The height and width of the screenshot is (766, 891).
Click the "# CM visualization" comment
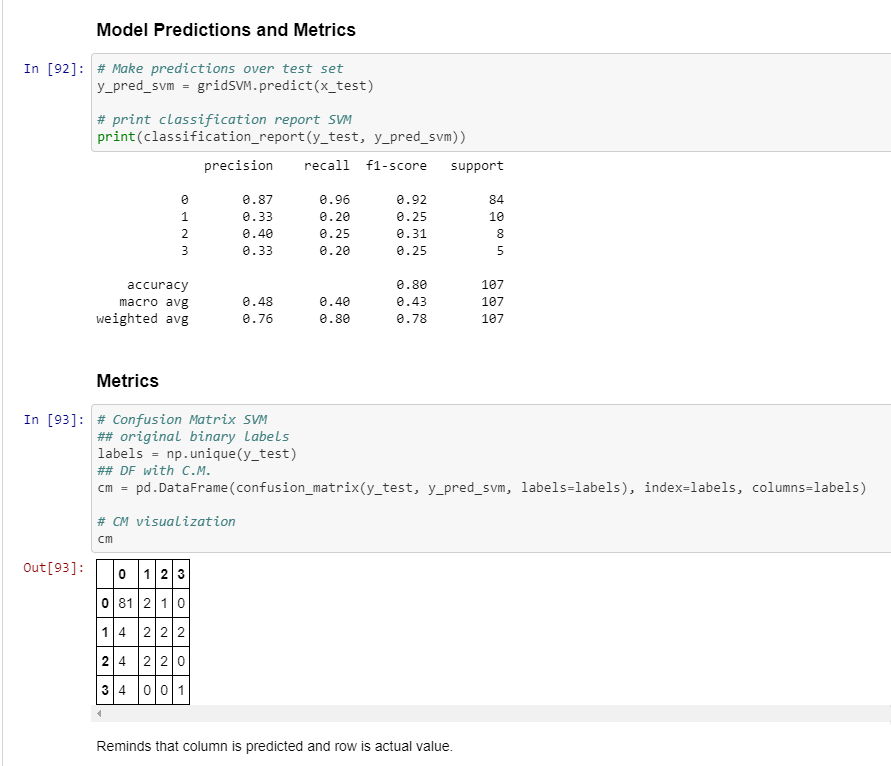tap(166, 521)
